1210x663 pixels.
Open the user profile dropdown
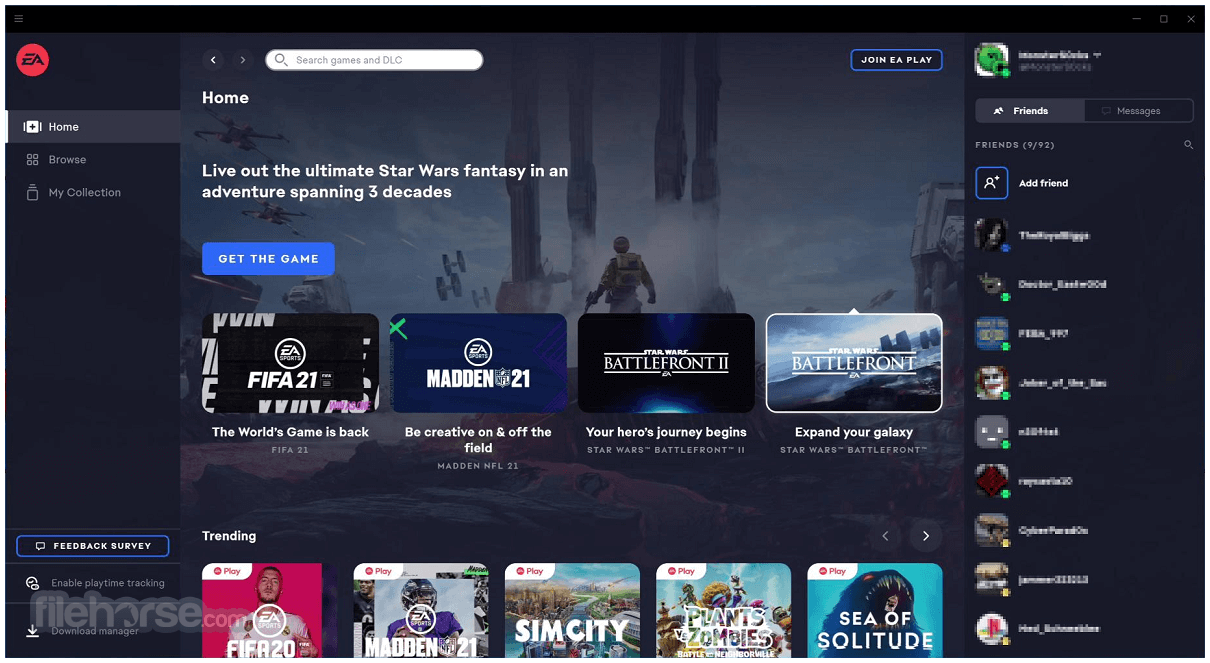click(x=1097, y=54)
